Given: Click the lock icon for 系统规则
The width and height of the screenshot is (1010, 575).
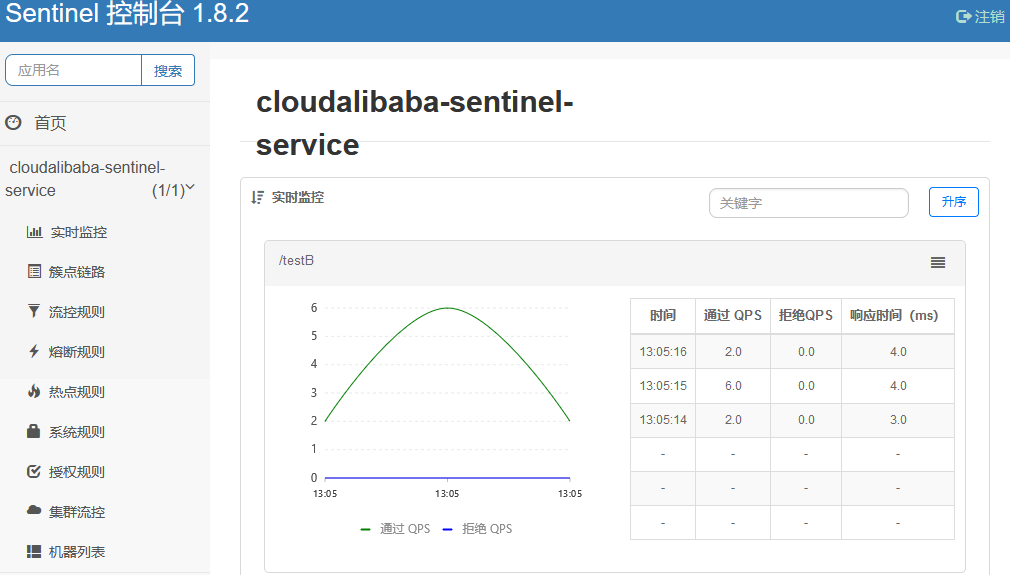Looking at the screenshot, I should (x=33, y=431).
